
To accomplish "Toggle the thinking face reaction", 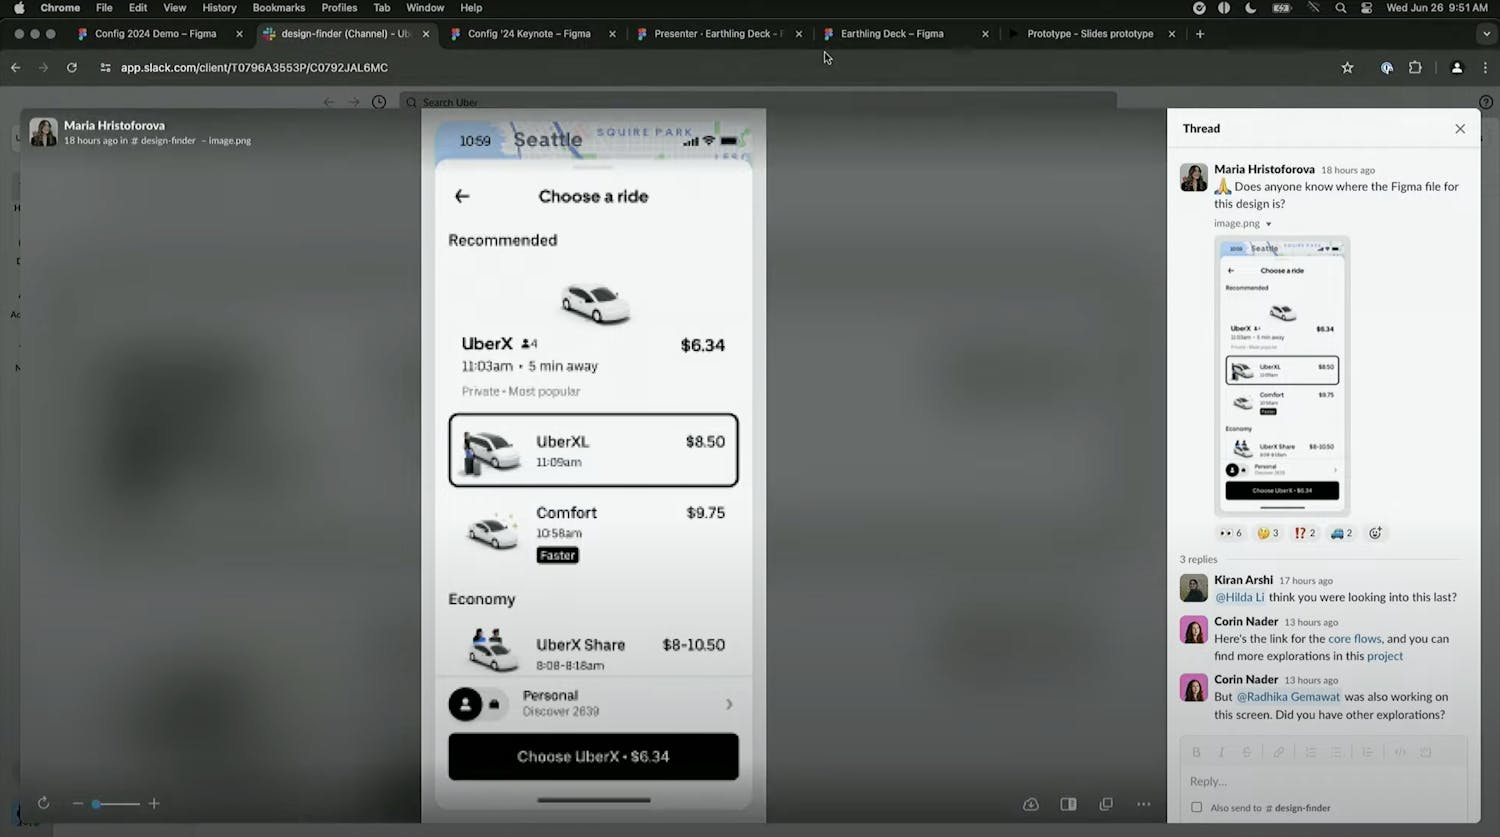I will point(1268,533).
